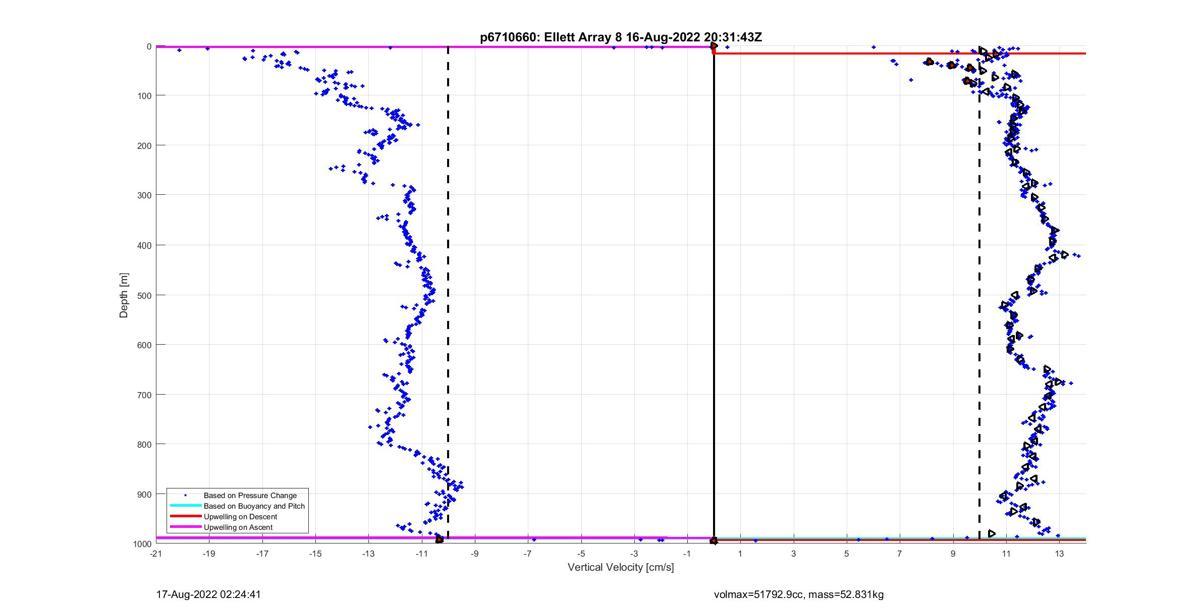The height and width of the screenshot is (611, 1200).
Task: Click x-axis tick label '-11'
Action: (x=421, y=554)
